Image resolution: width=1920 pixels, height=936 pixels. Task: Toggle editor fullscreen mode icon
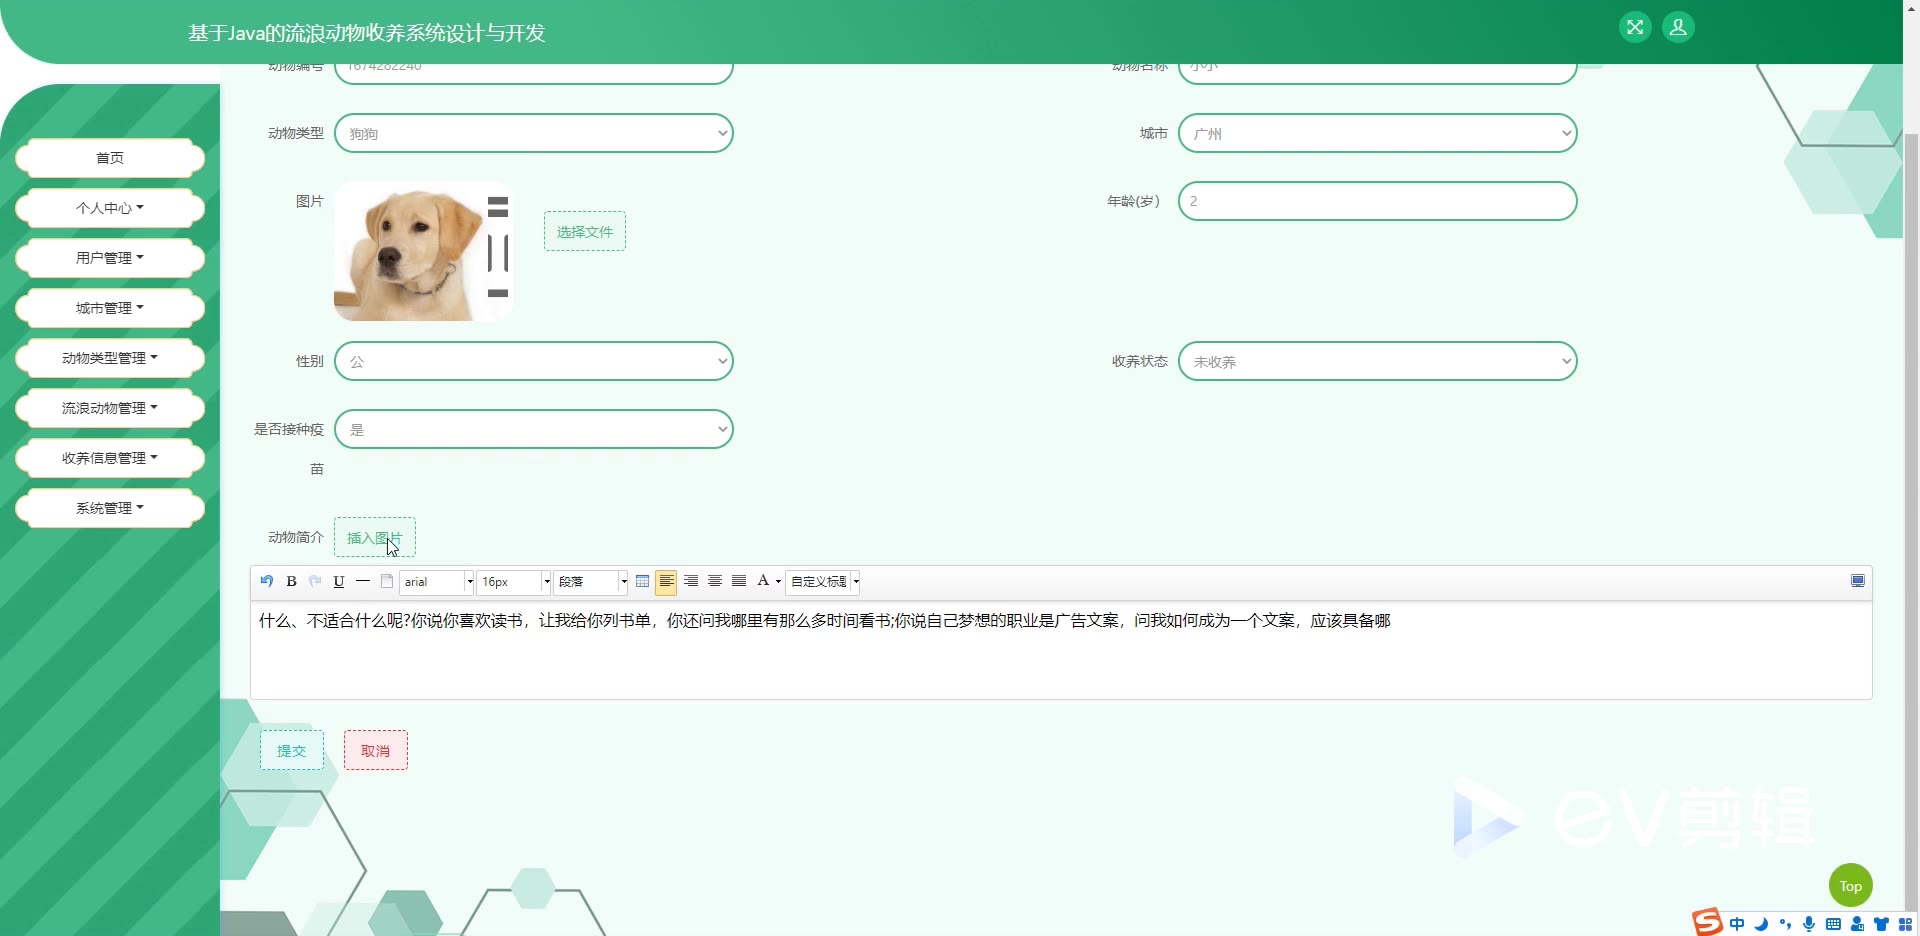[1857, 581]
